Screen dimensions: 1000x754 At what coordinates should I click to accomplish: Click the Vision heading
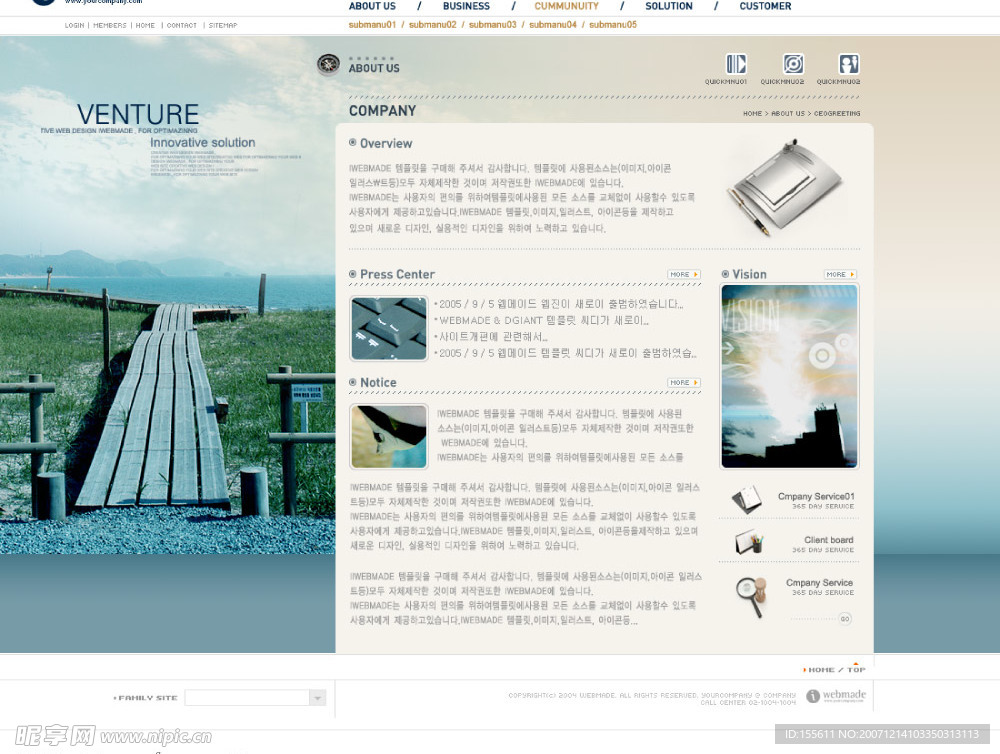[749, 274]
